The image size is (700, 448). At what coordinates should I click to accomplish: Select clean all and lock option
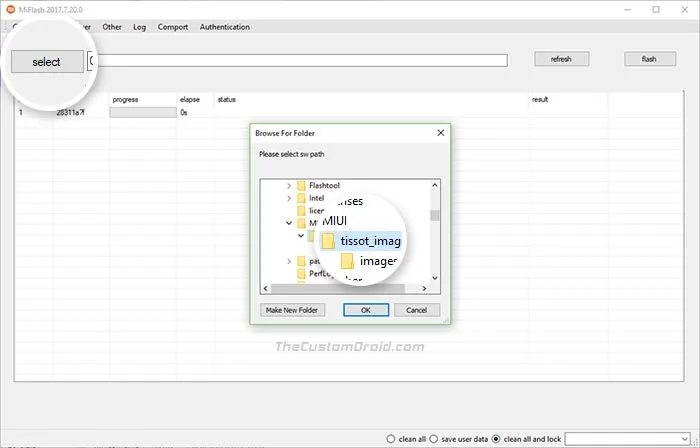496,439
